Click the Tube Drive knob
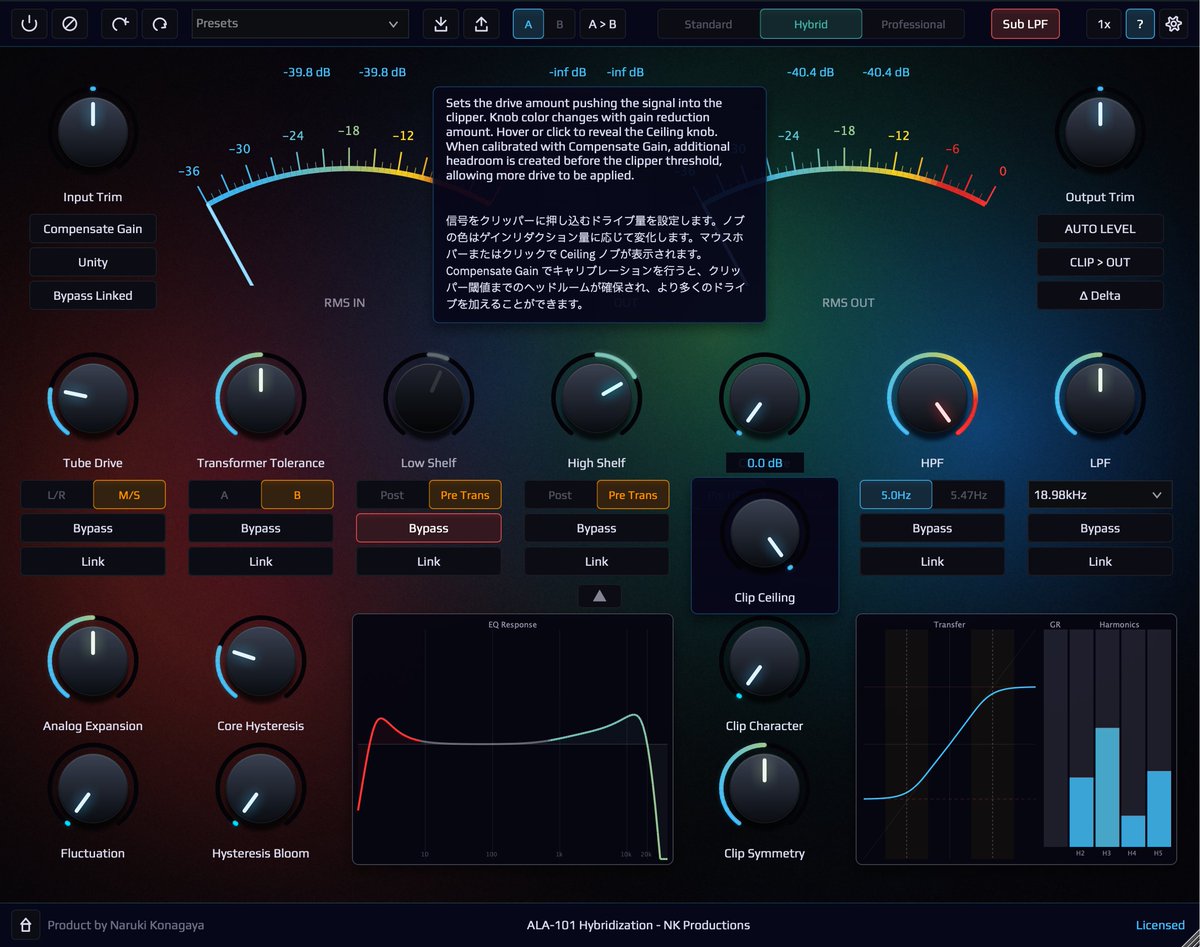 click(x=93, y=398)
